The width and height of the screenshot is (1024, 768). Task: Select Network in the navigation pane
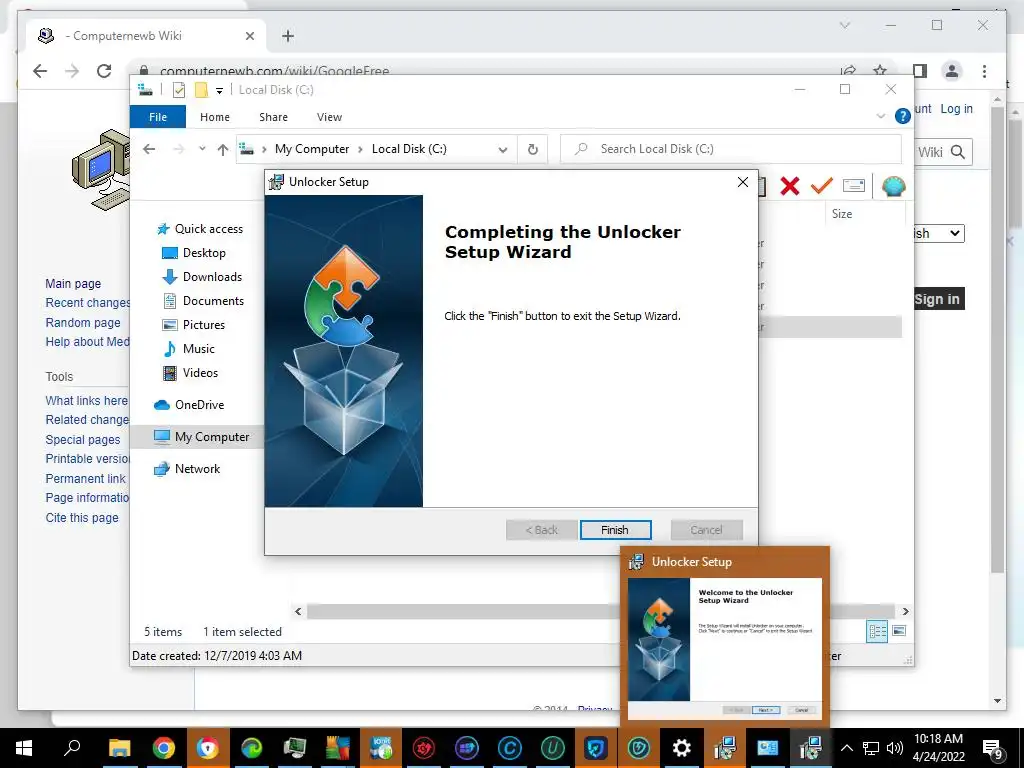(187, 469)
